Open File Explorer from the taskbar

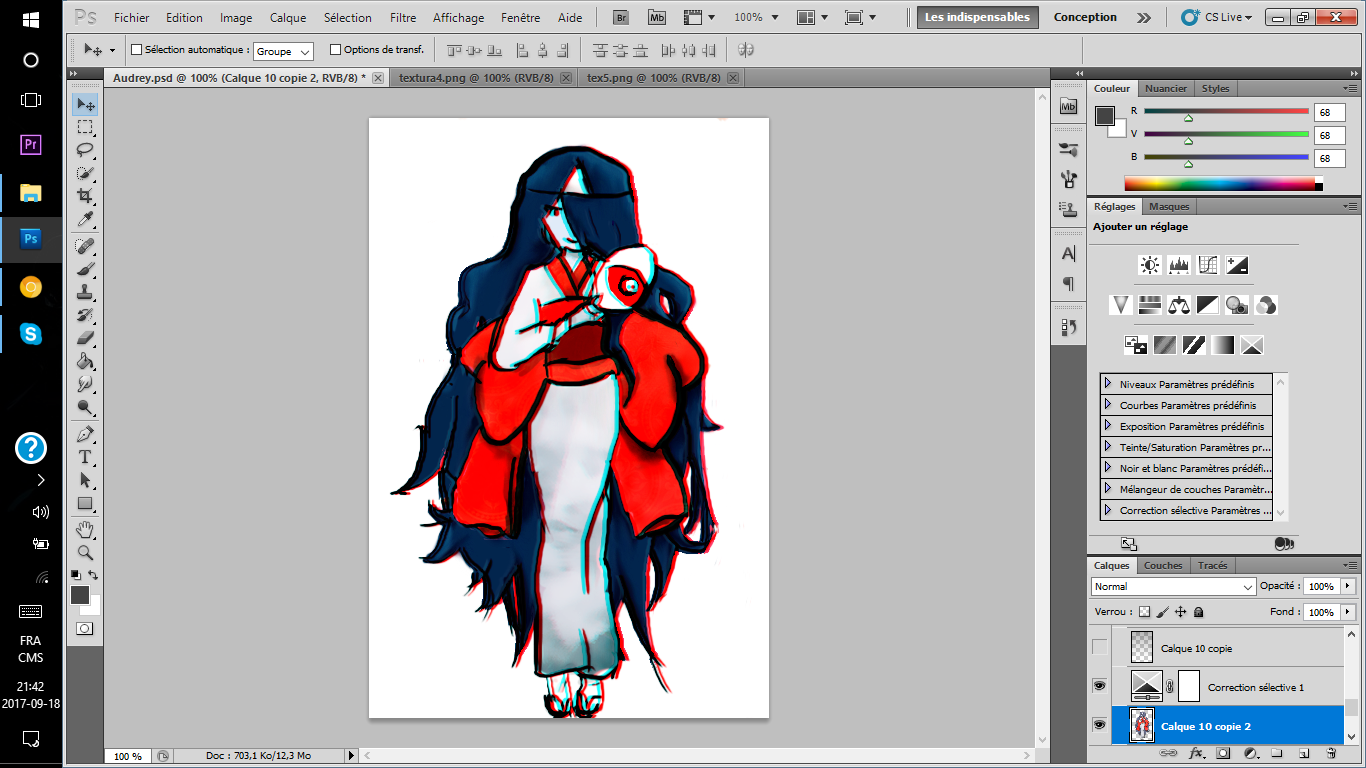[x=31, y=193]
